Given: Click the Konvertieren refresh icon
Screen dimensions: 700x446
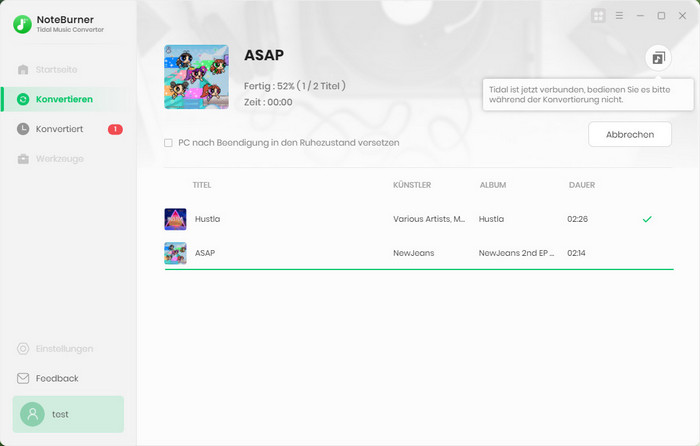Looking at the screenshot, I should [23, 99].
